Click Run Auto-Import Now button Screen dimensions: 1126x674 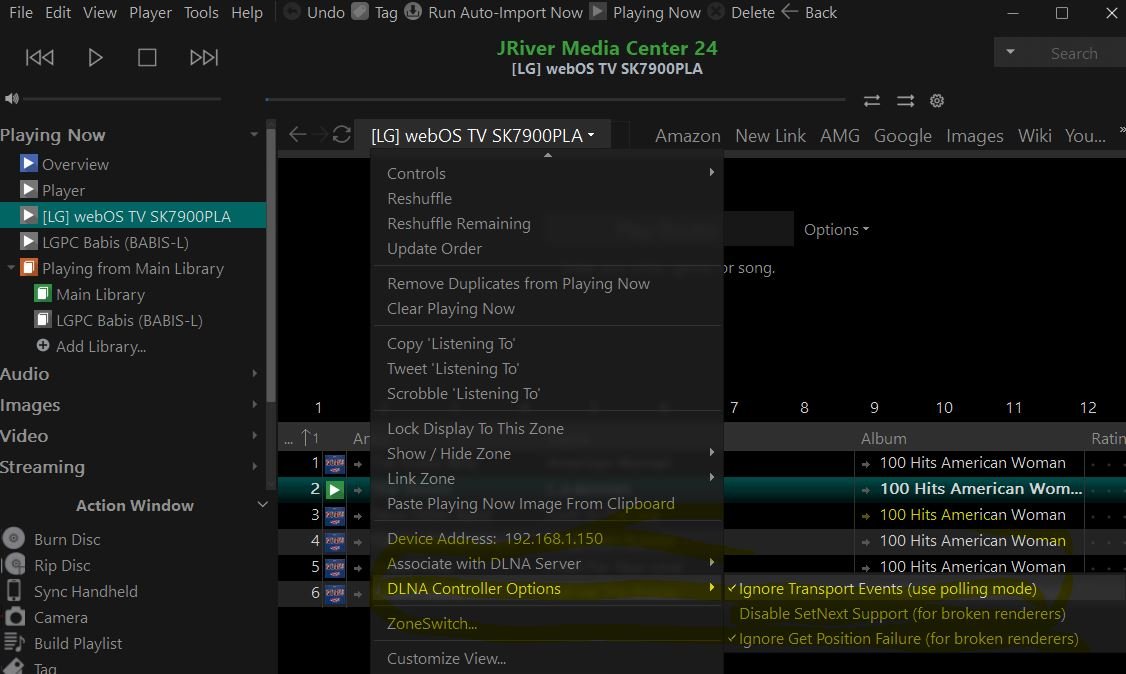pyautogui.click(x=504, y=13)
